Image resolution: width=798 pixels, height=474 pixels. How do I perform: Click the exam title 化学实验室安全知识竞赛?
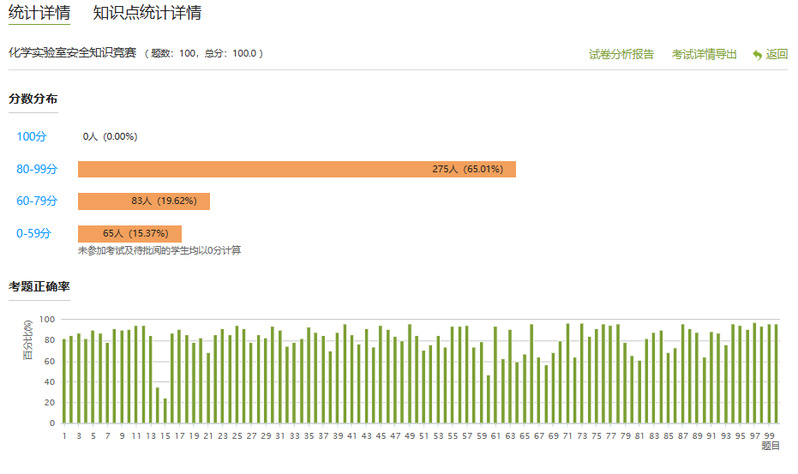pyautogui.click(x=73, y=53)
